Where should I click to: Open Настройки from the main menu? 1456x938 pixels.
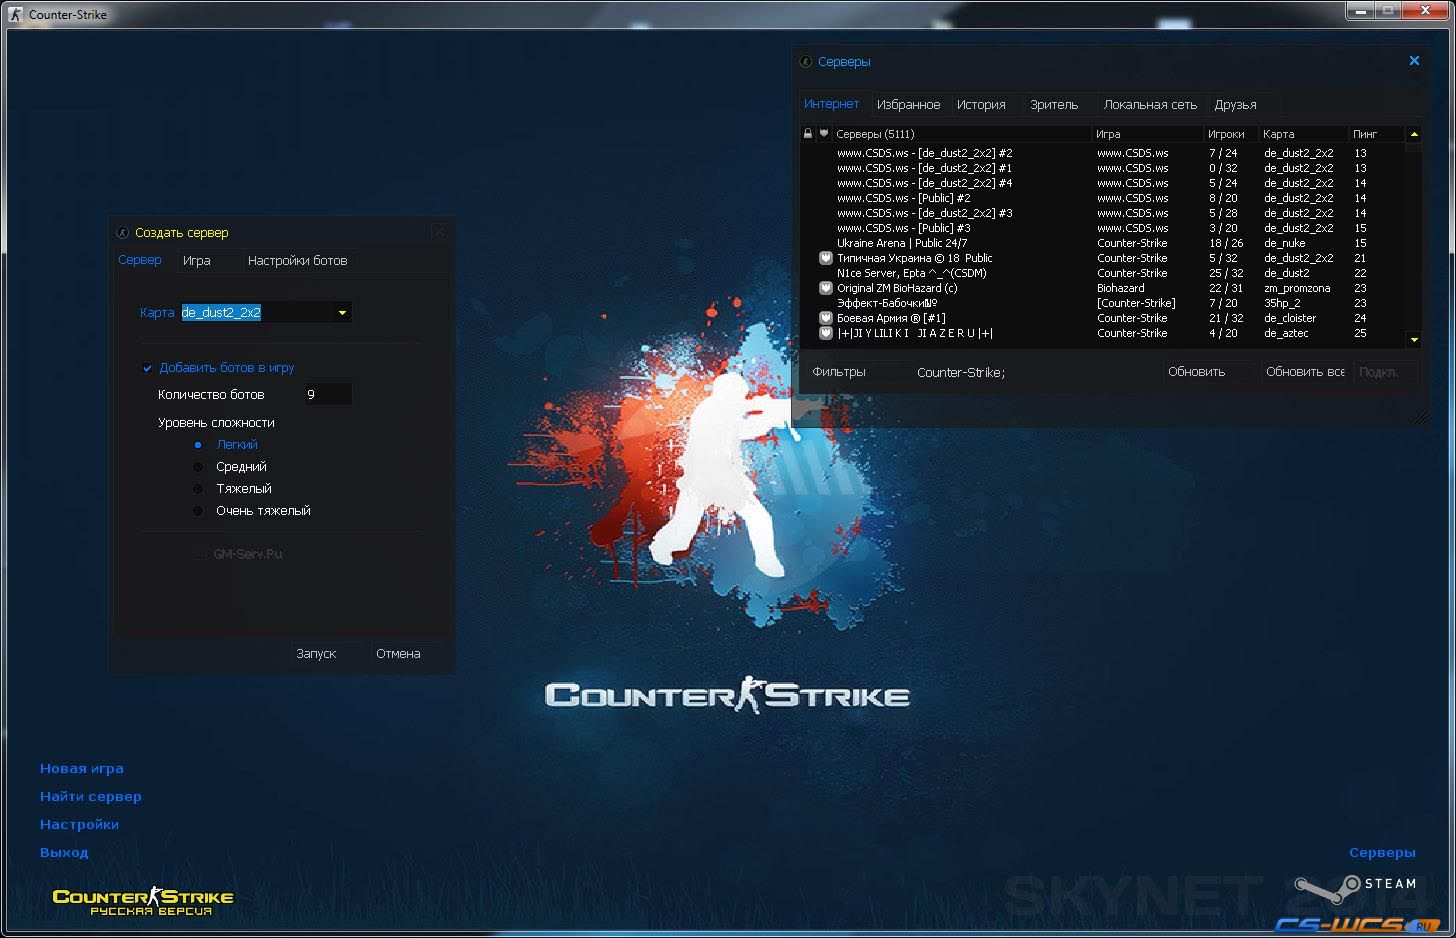click(x=80, y=825)
